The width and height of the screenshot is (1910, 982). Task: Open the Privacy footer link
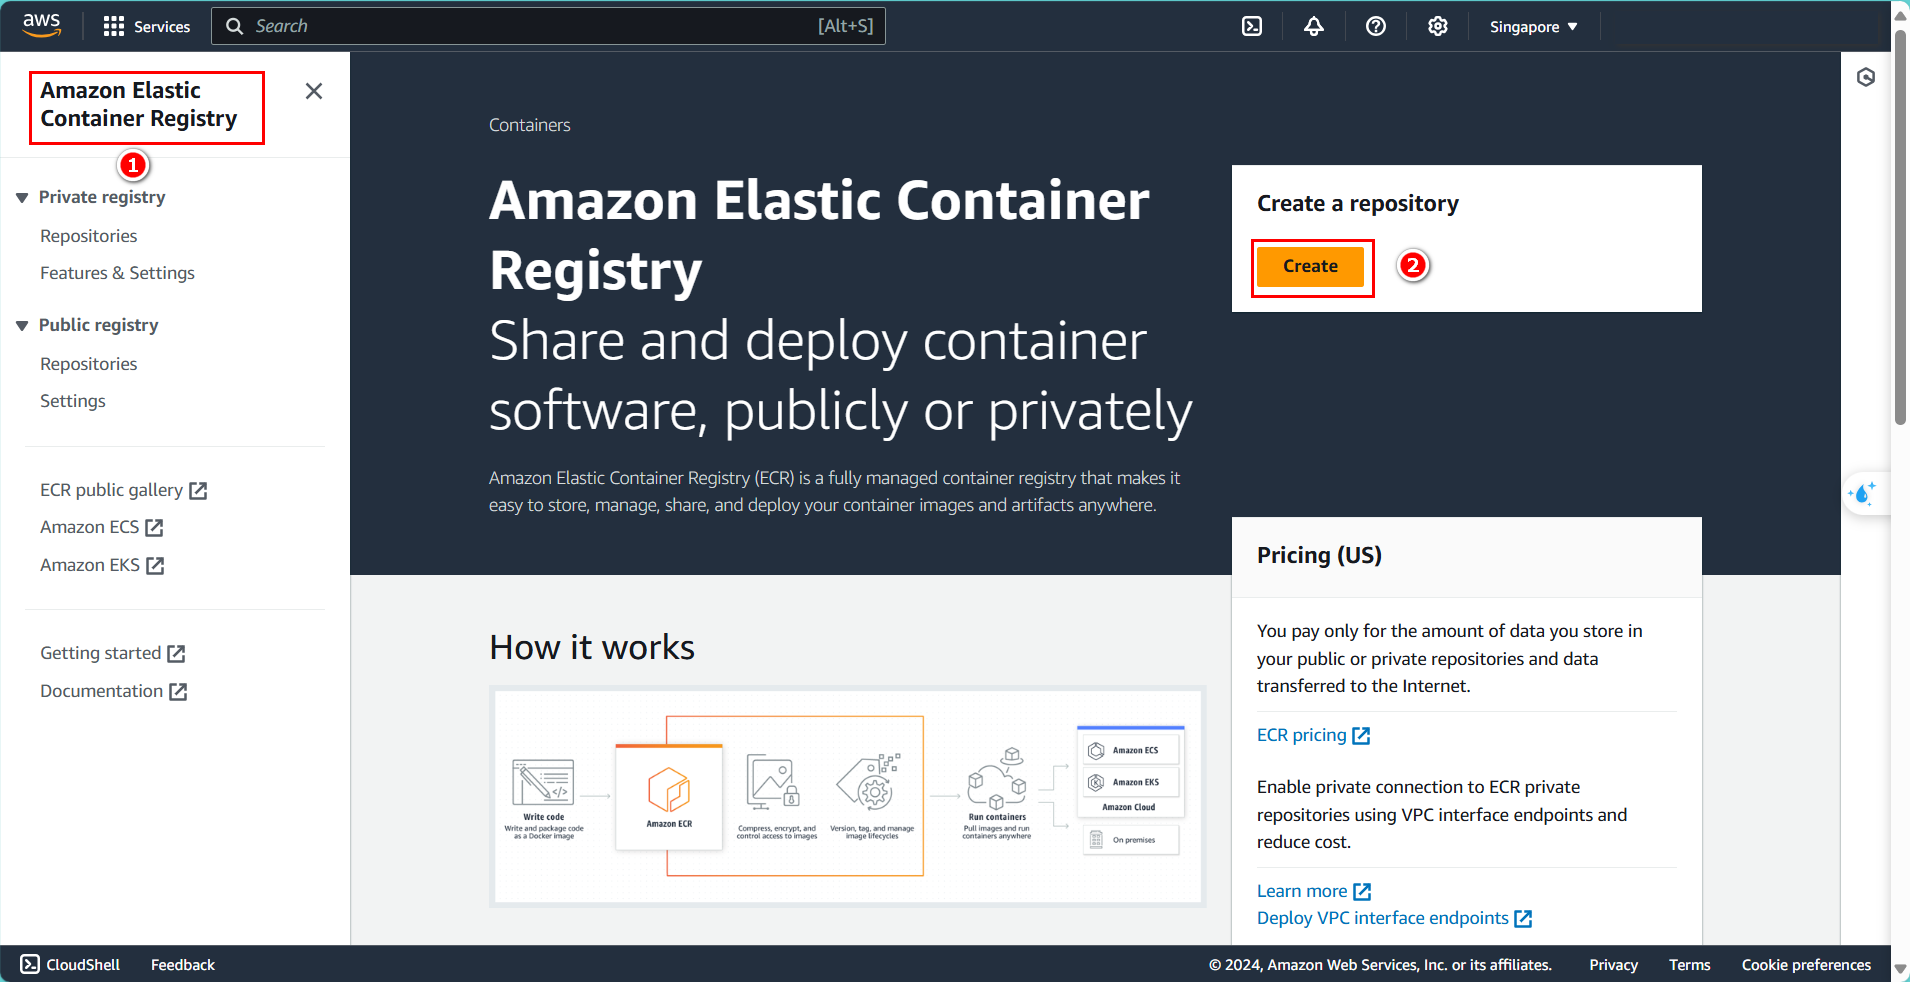(x=1613, y=965)
